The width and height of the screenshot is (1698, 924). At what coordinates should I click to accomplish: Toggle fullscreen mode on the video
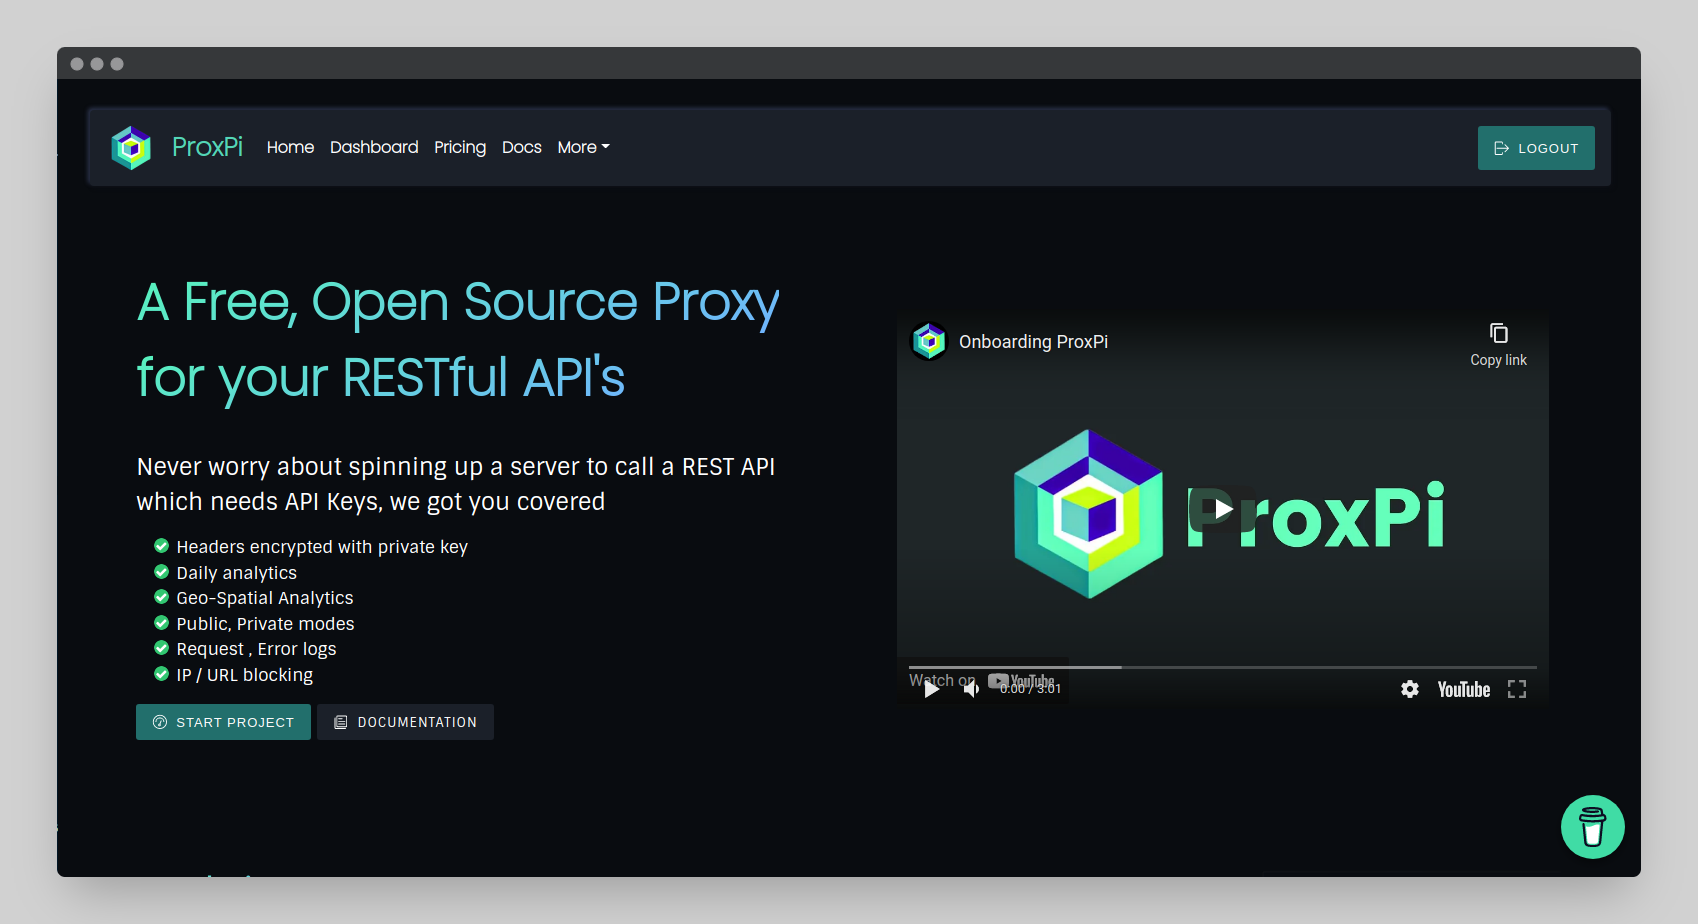point(1516,689)
